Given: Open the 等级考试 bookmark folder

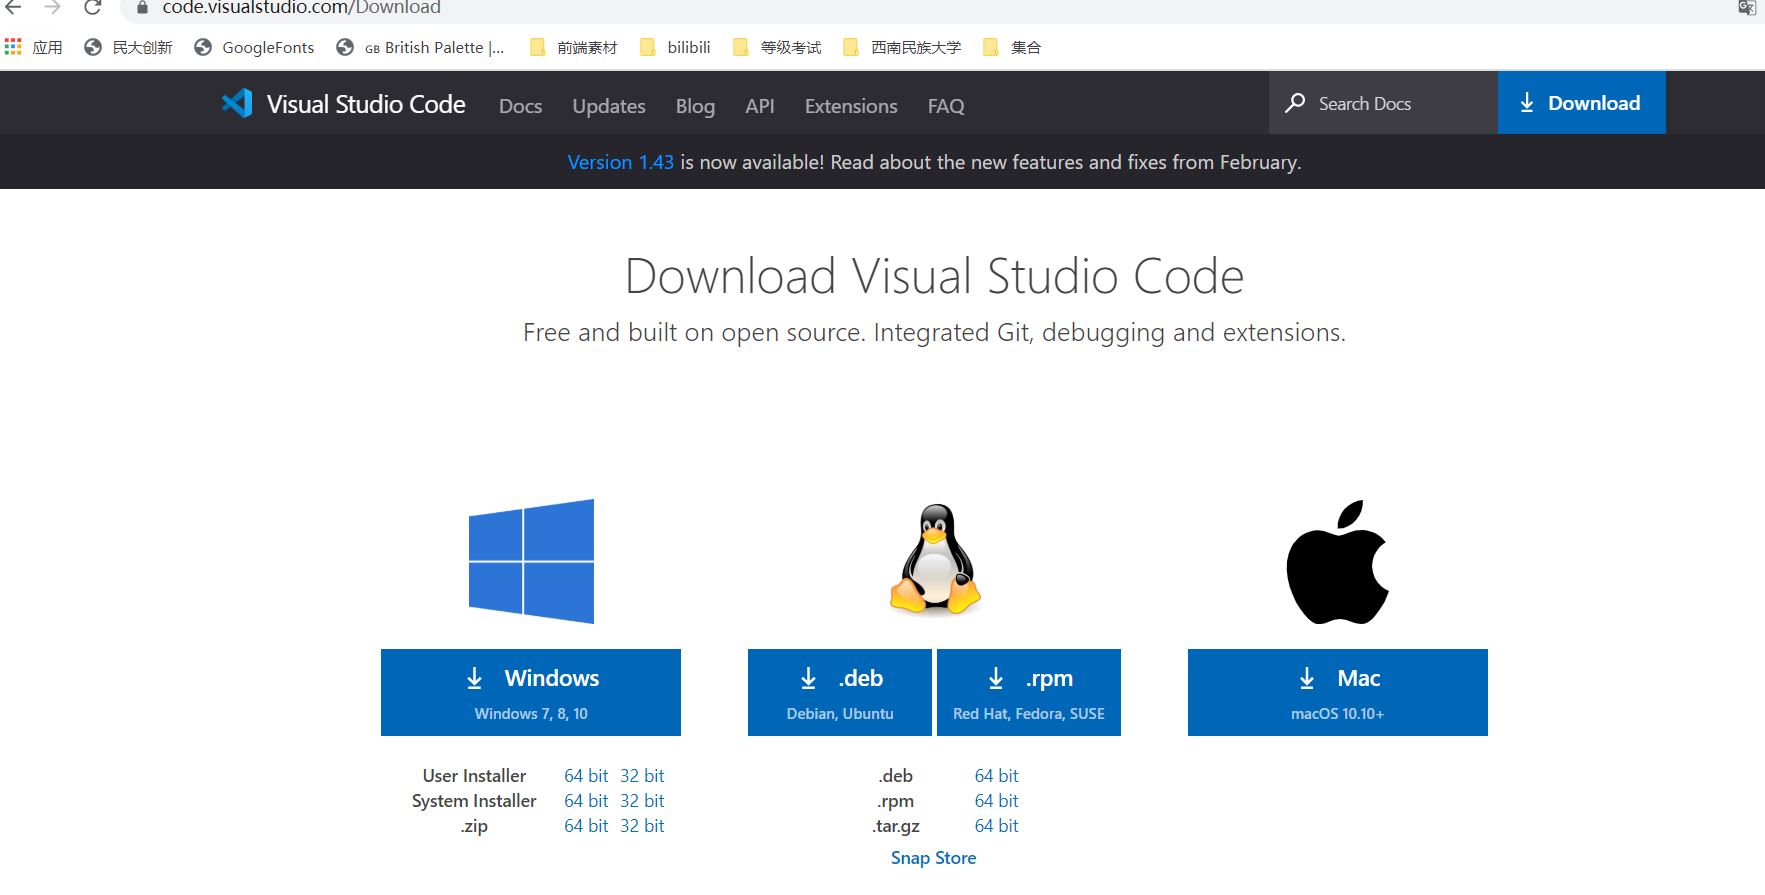Looking at the screenshot, I should point(777,47).
